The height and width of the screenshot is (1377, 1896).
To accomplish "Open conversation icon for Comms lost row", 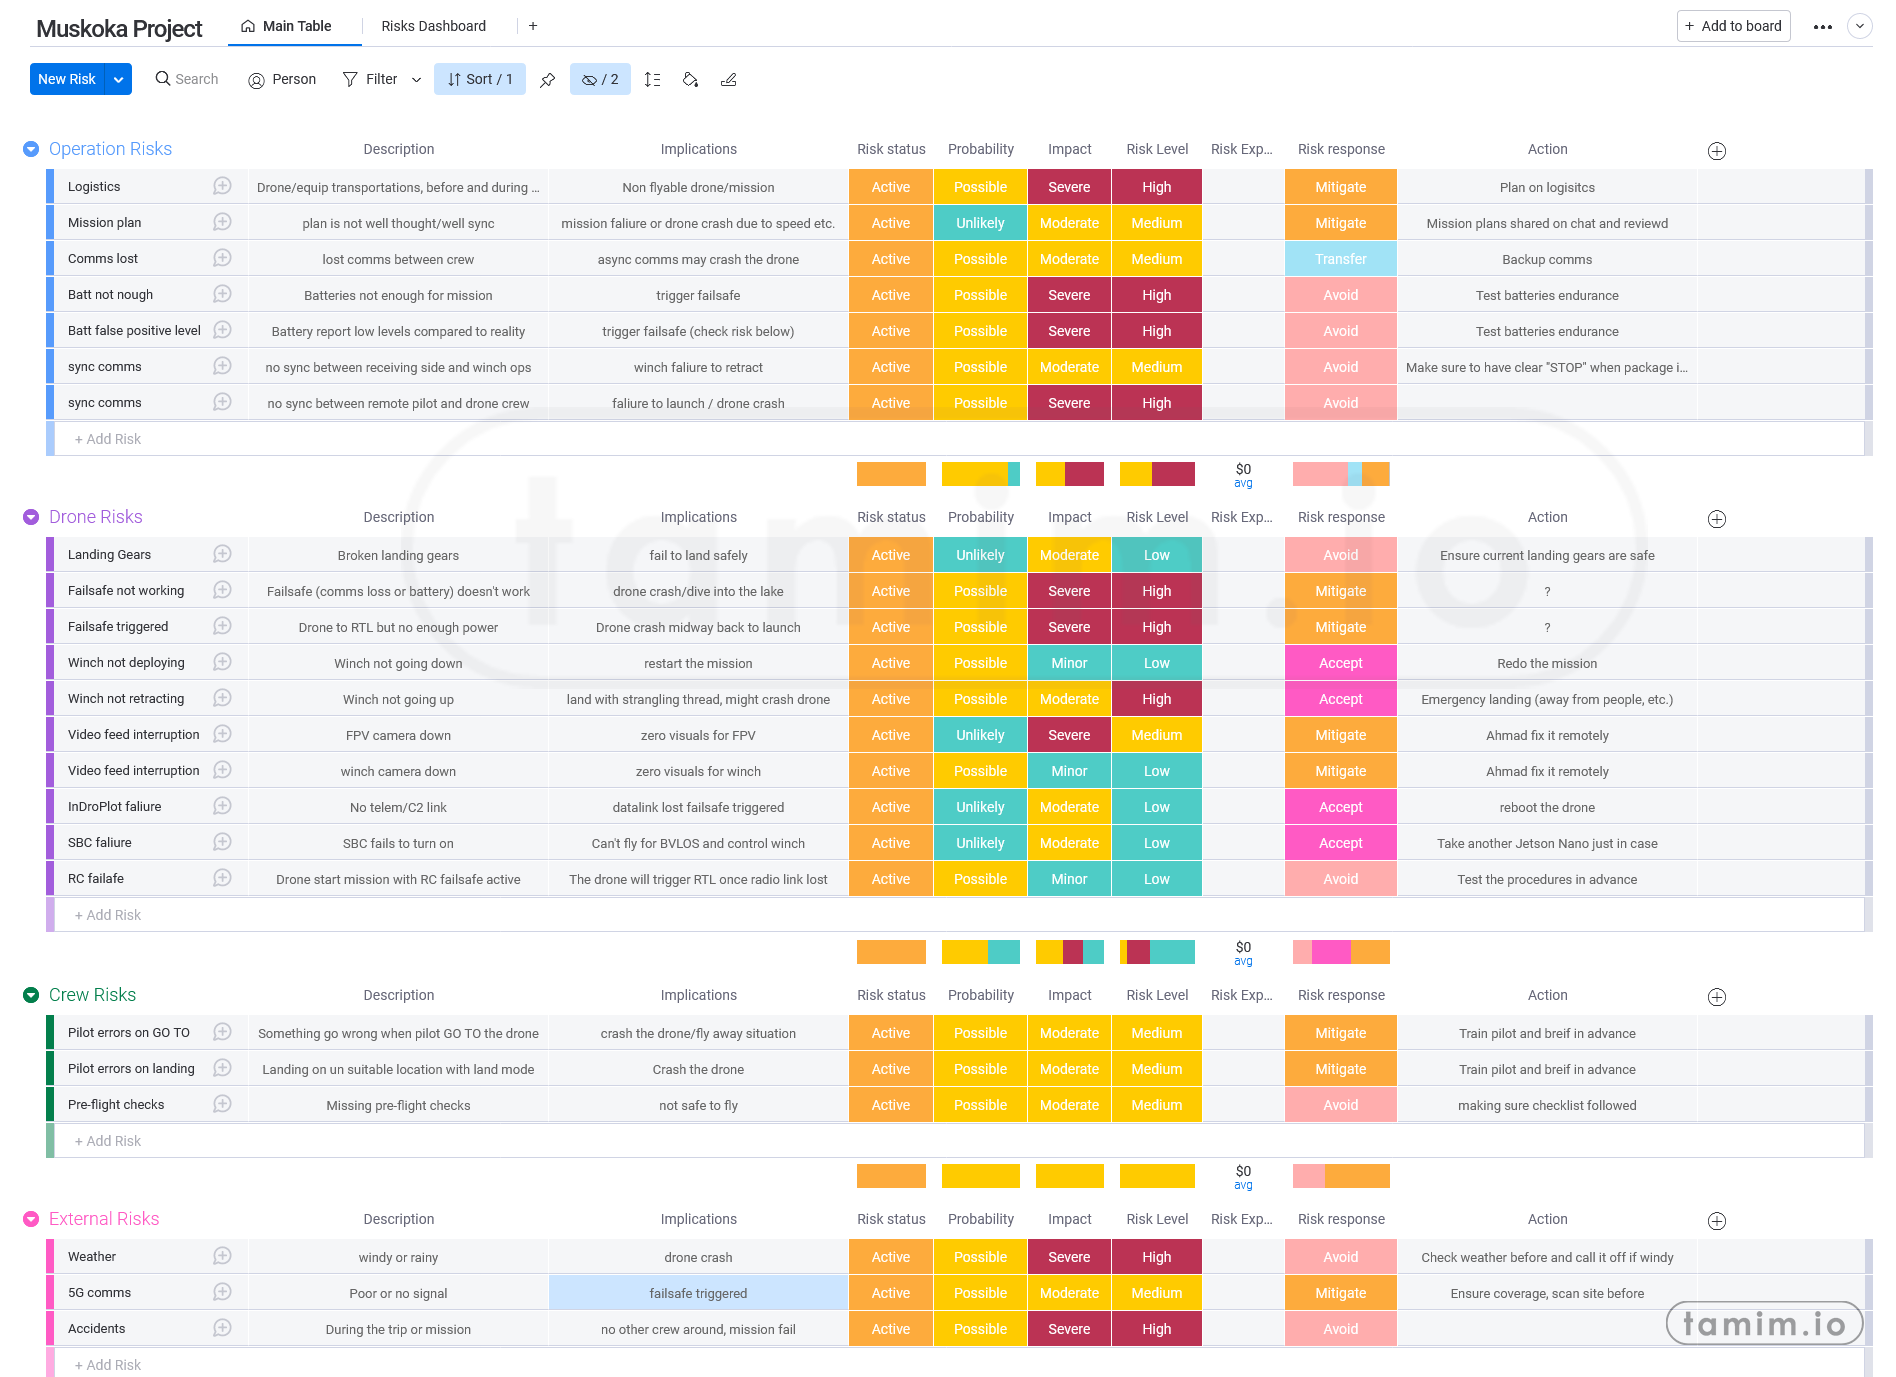I will click(222, 258).
